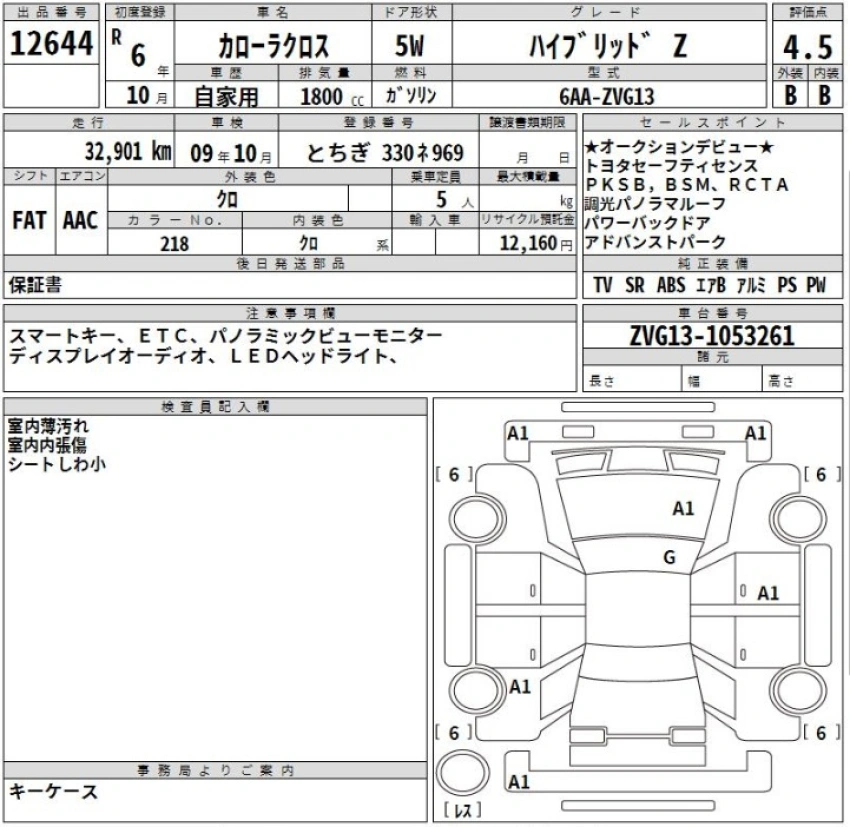Click the PS equipment code
The height and width of the screenshot is (827, 850).
pos(787,285)
